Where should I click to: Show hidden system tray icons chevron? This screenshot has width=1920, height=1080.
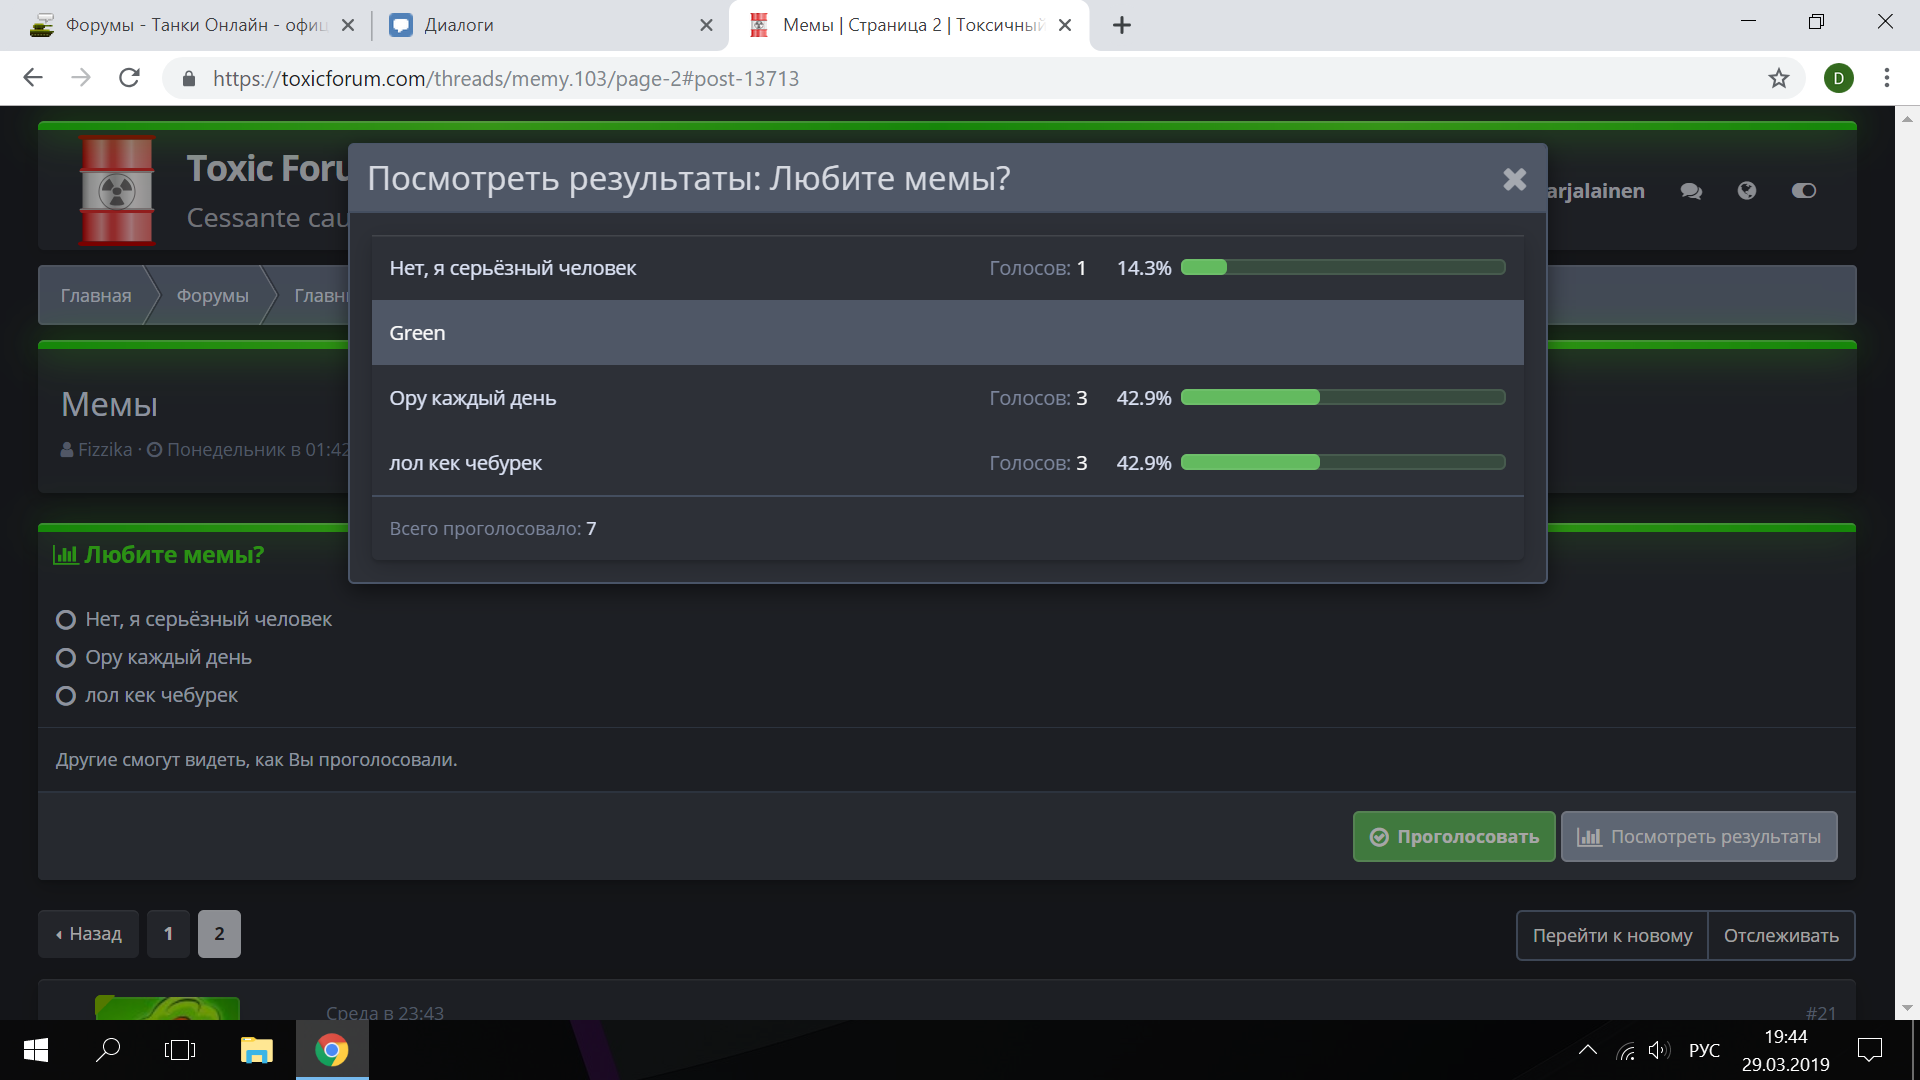(x=1587, y=1050)
